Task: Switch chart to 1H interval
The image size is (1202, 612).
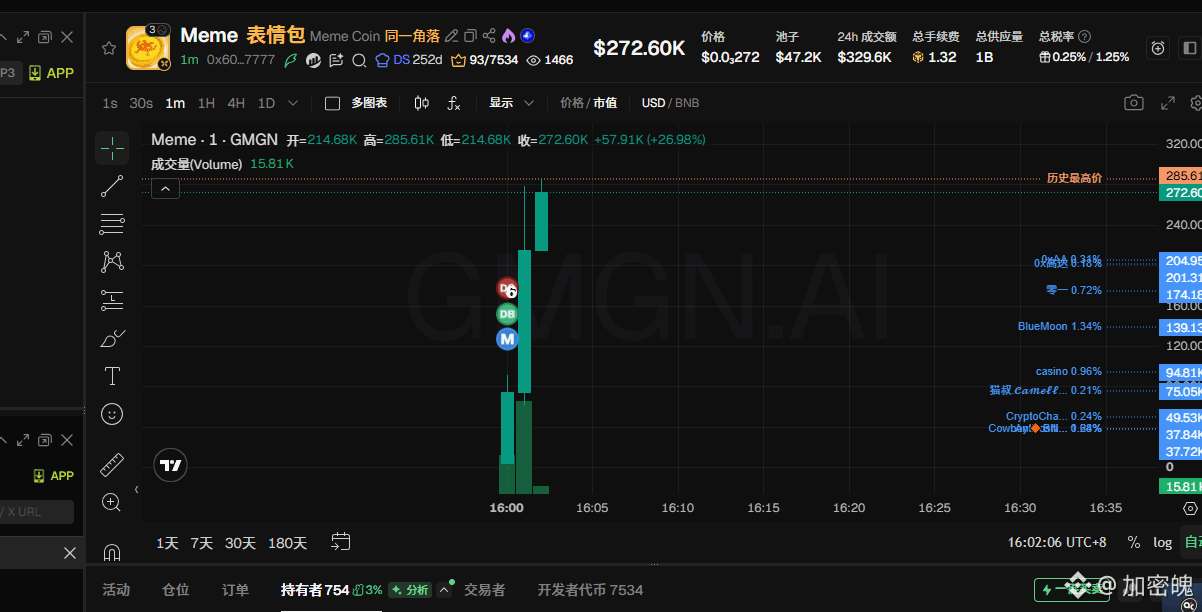Action: pos(206,103)
